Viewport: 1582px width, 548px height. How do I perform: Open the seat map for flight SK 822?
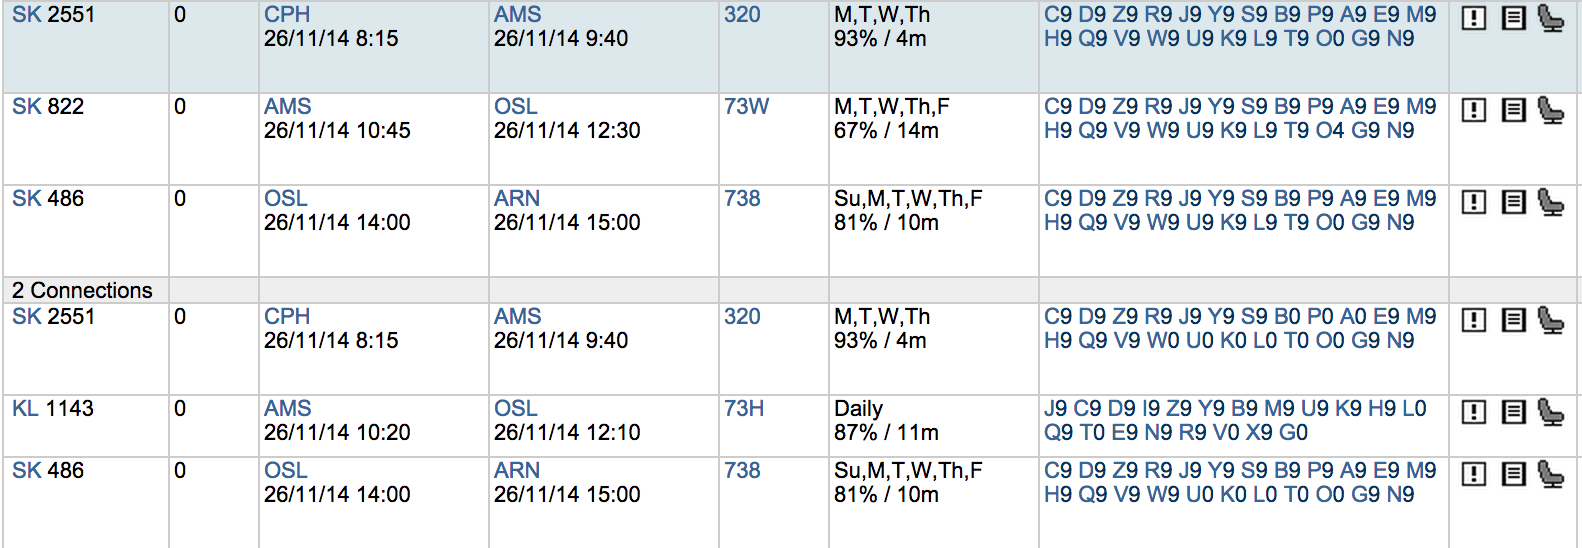click(1550, 110)
